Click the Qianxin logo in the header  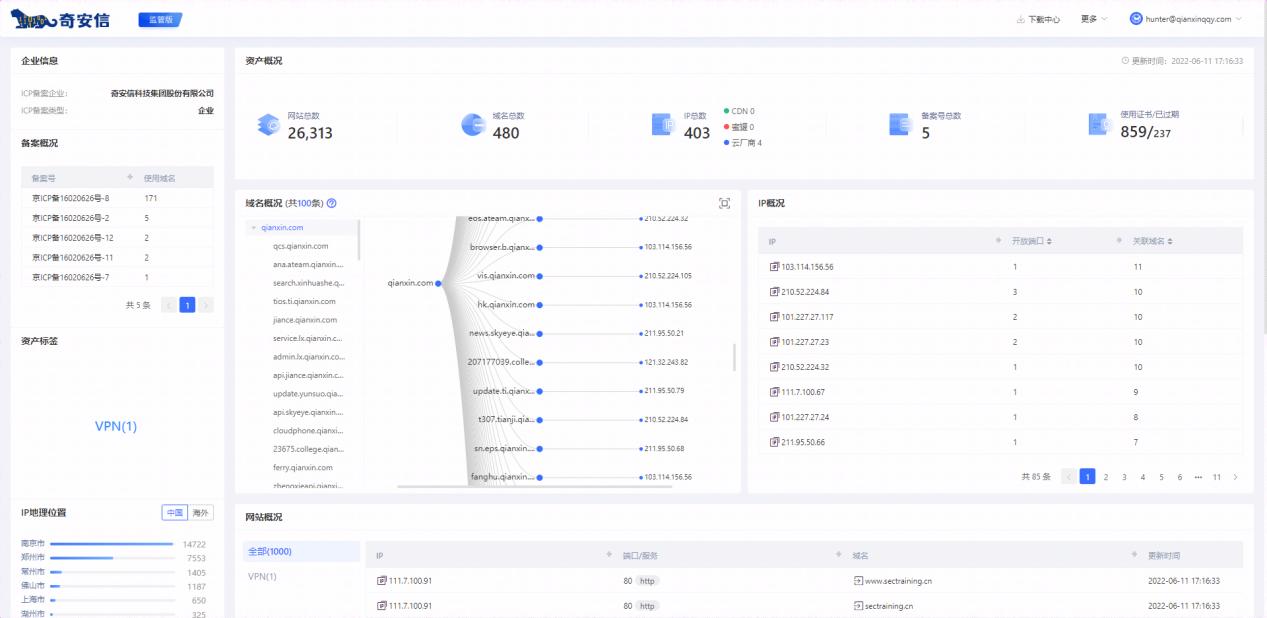coord(60,19)
